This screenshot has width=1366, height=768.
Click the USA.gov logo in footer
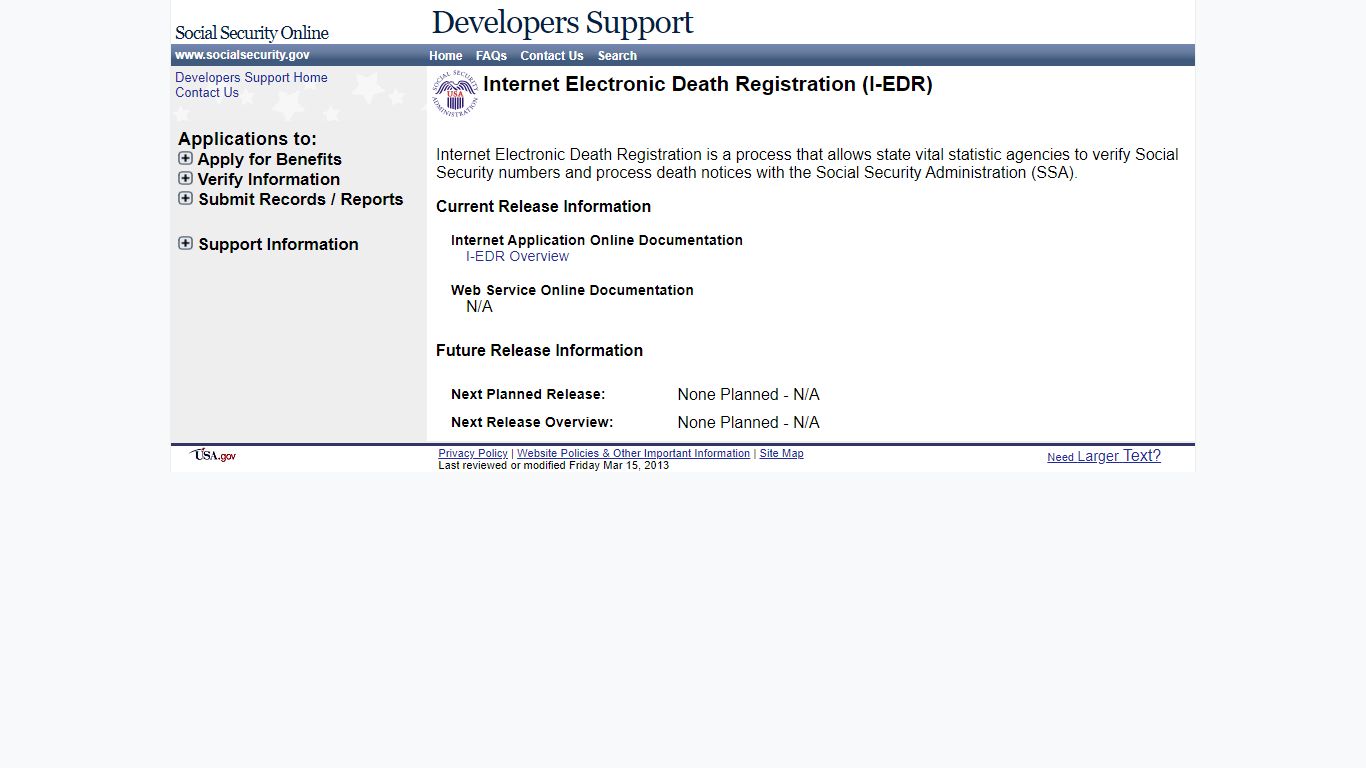click(x=213, y=455)
